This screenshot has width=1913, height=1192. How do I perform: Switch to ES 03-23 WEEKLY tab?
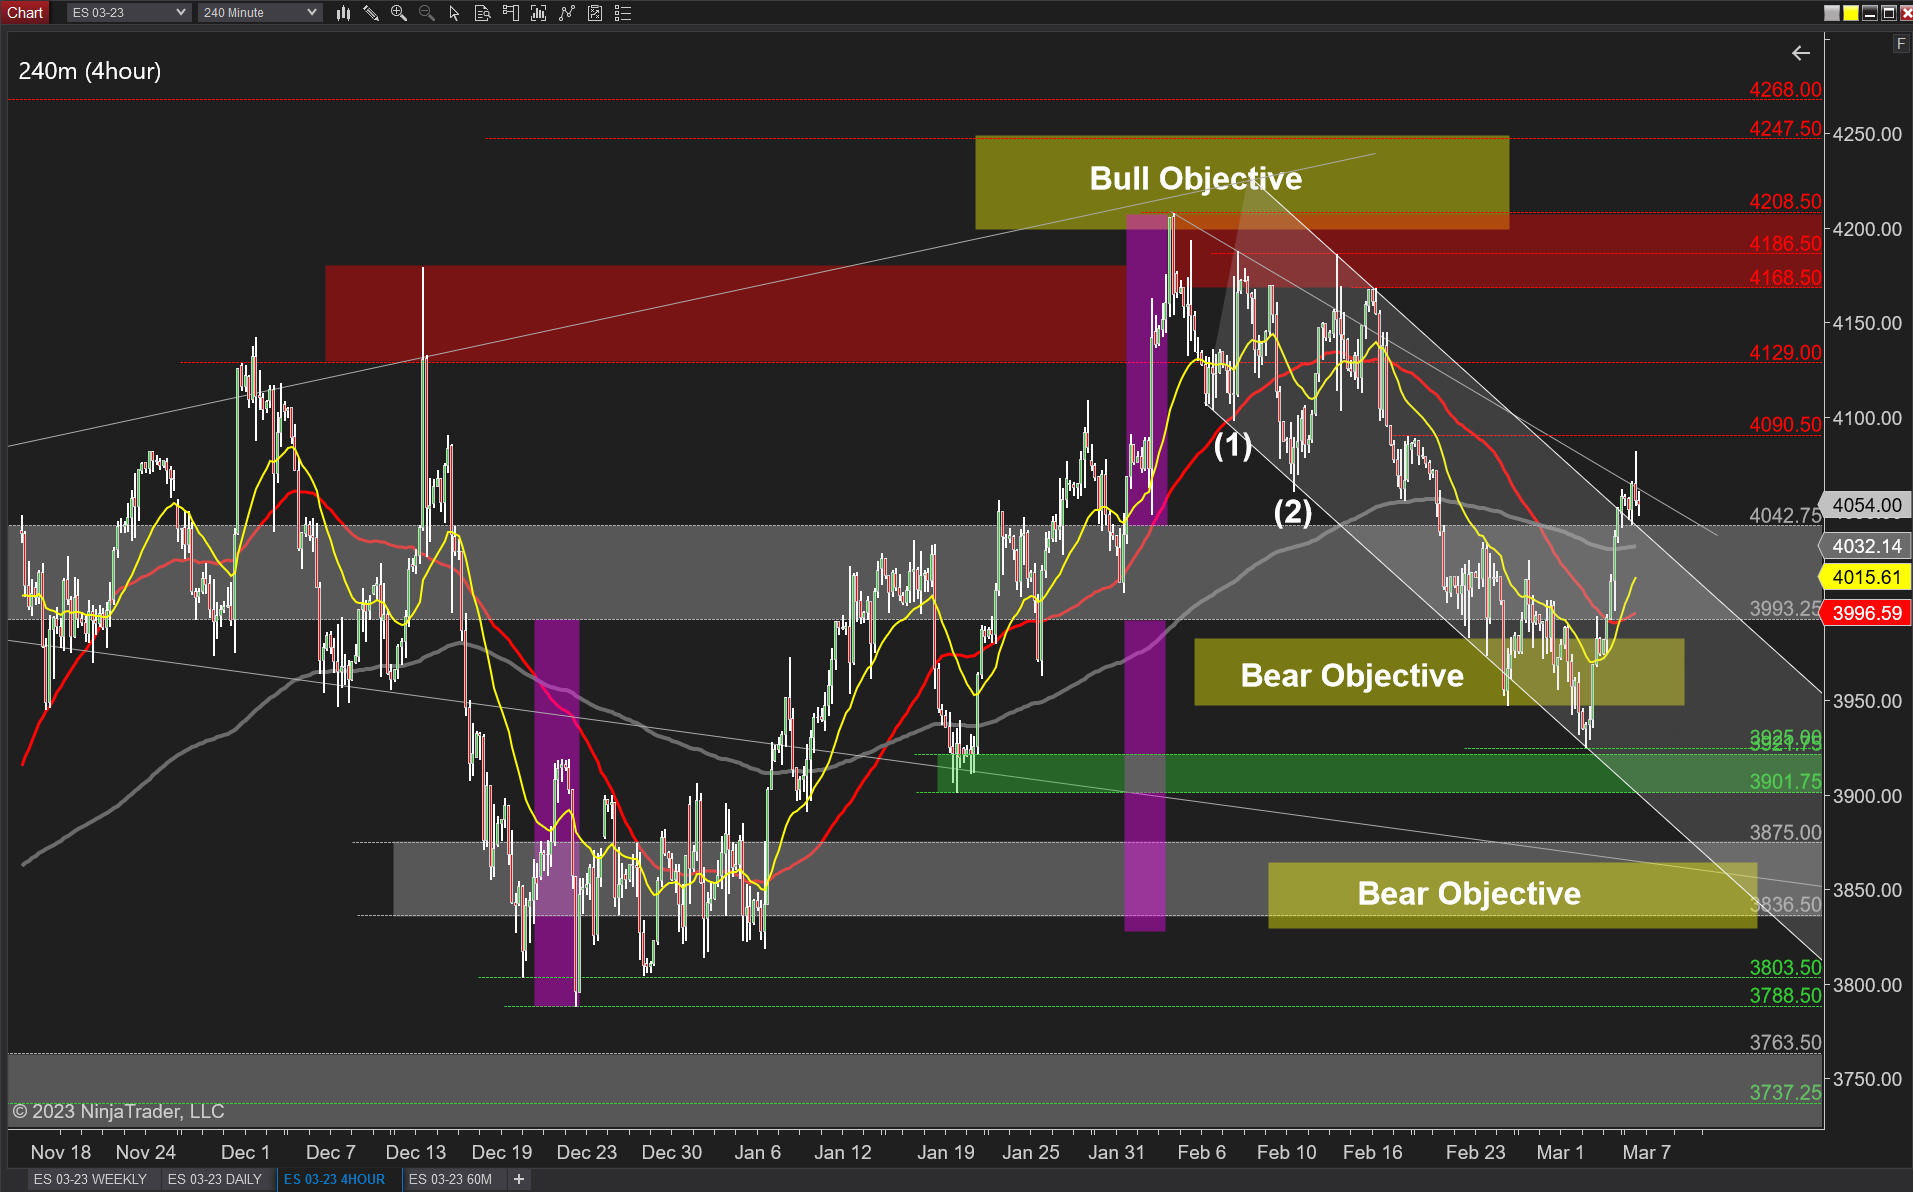pos(90,1179)
